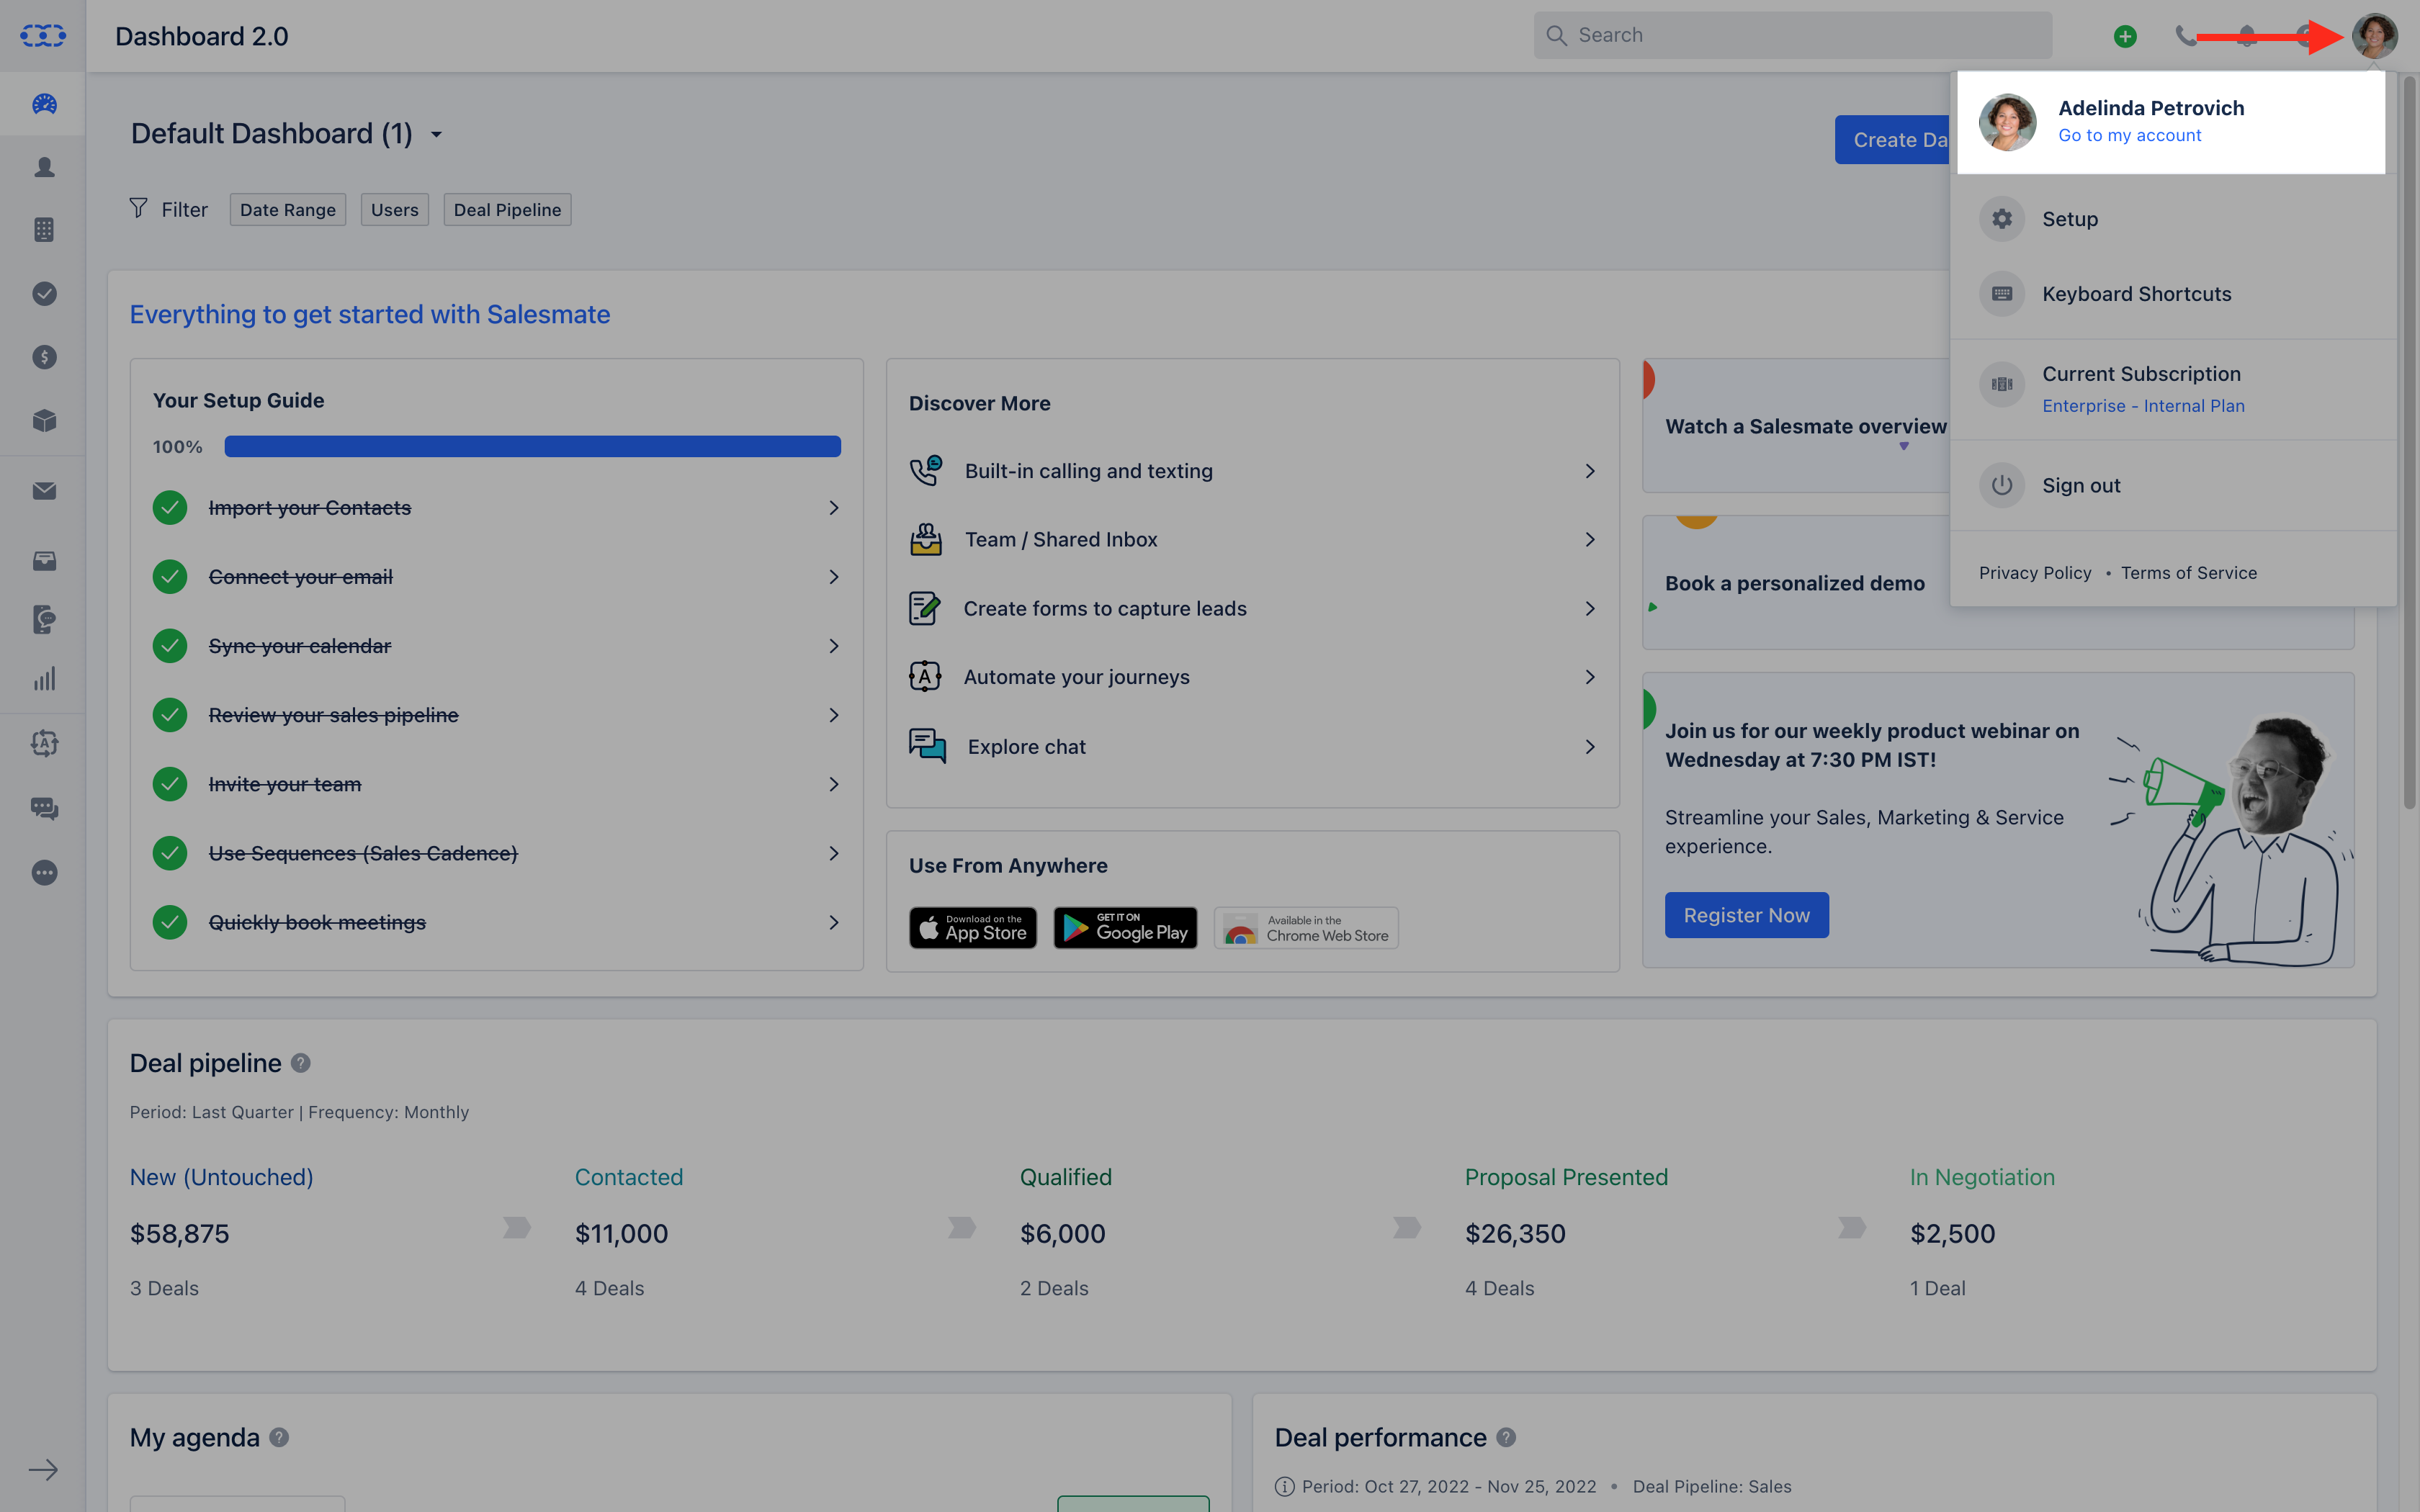2420x1512 pixels.
Task: Toggle the Review your sales pipeline checkmark
Action: point(170,715)
